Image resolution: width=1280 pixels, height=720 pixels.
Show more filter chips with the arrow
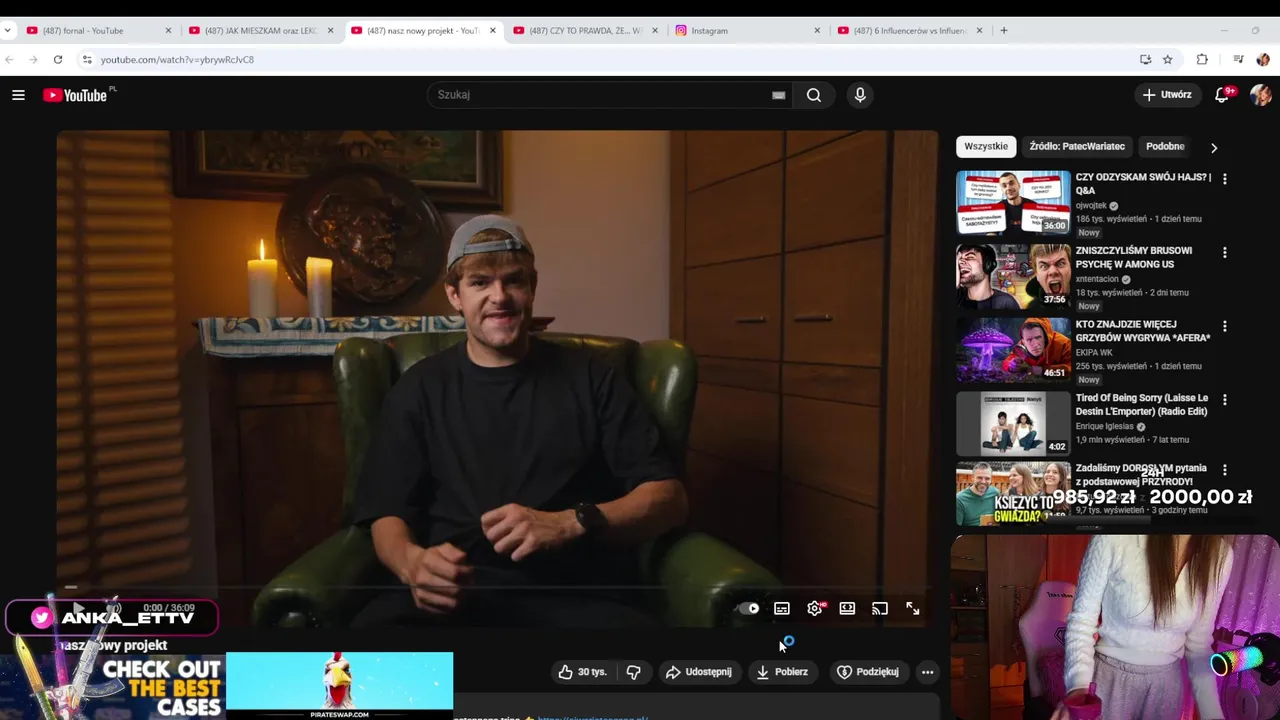[x=1214, y=147]
